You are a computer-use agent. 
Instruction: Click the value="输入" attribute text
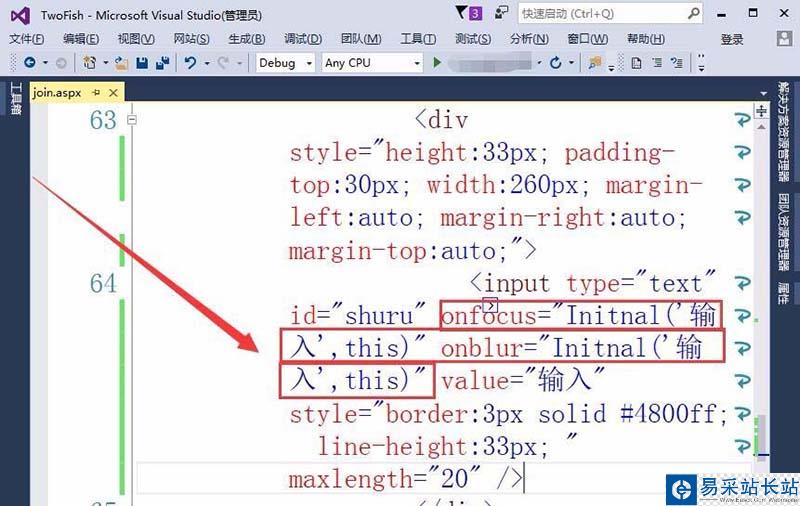click(522, 381)
